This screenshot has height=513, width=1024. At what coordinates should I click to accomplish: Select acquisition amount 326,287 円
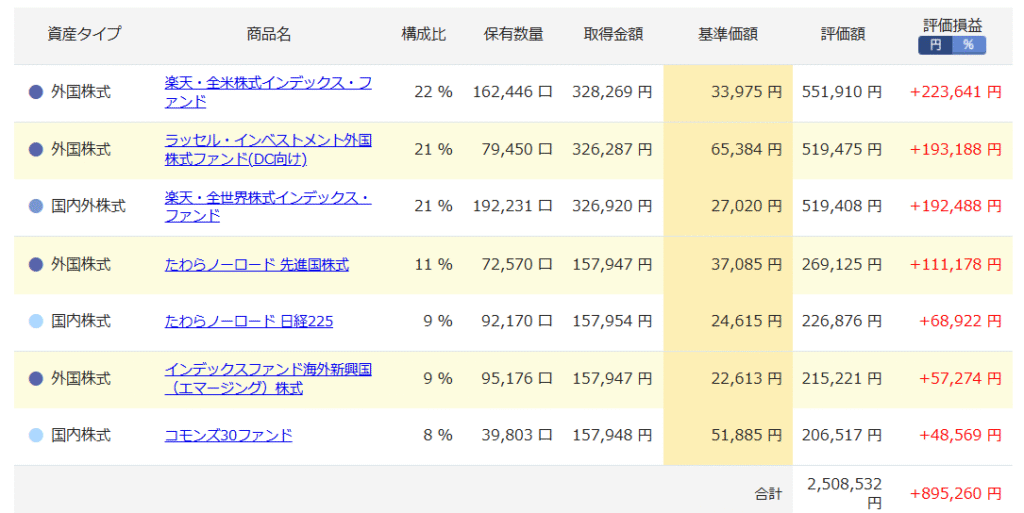point(612,149)
